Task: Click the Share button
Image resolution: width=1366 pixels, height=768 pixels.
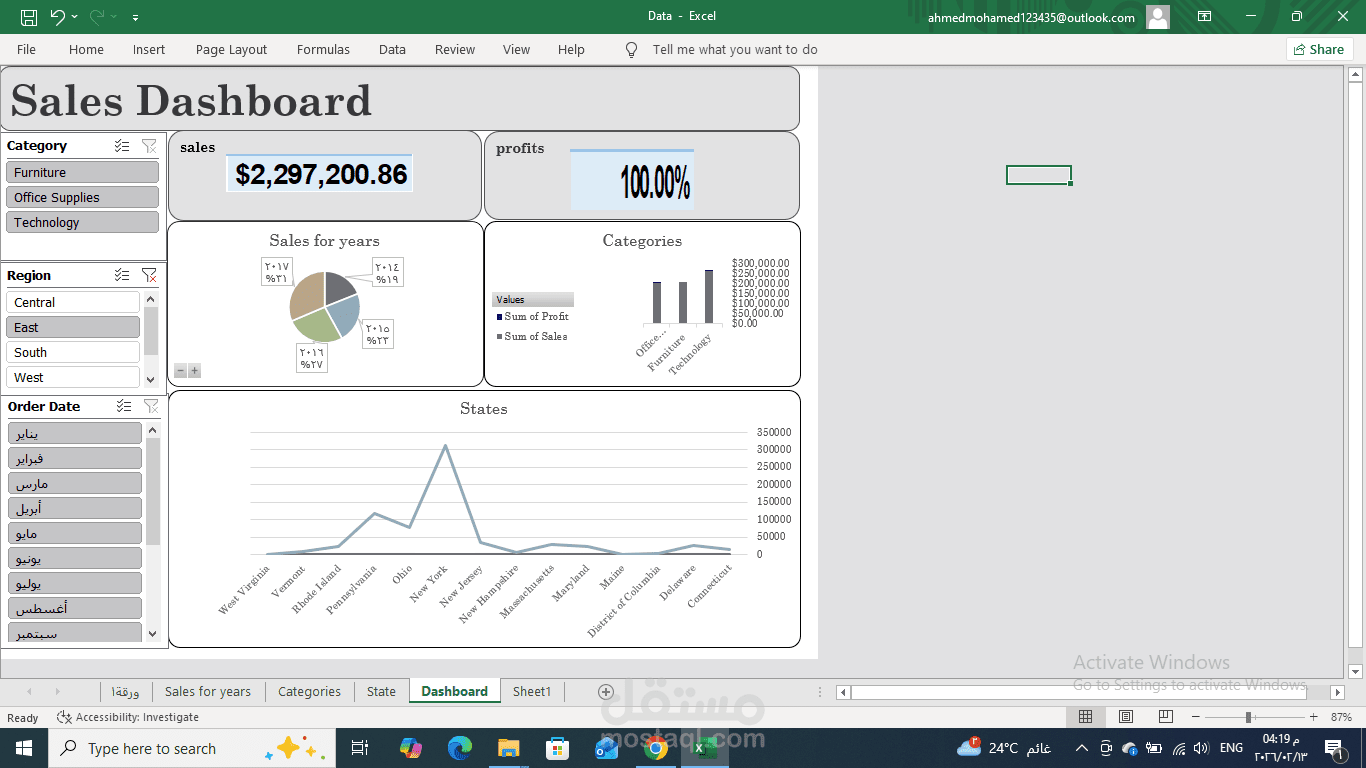Action: coord(1319,49)
